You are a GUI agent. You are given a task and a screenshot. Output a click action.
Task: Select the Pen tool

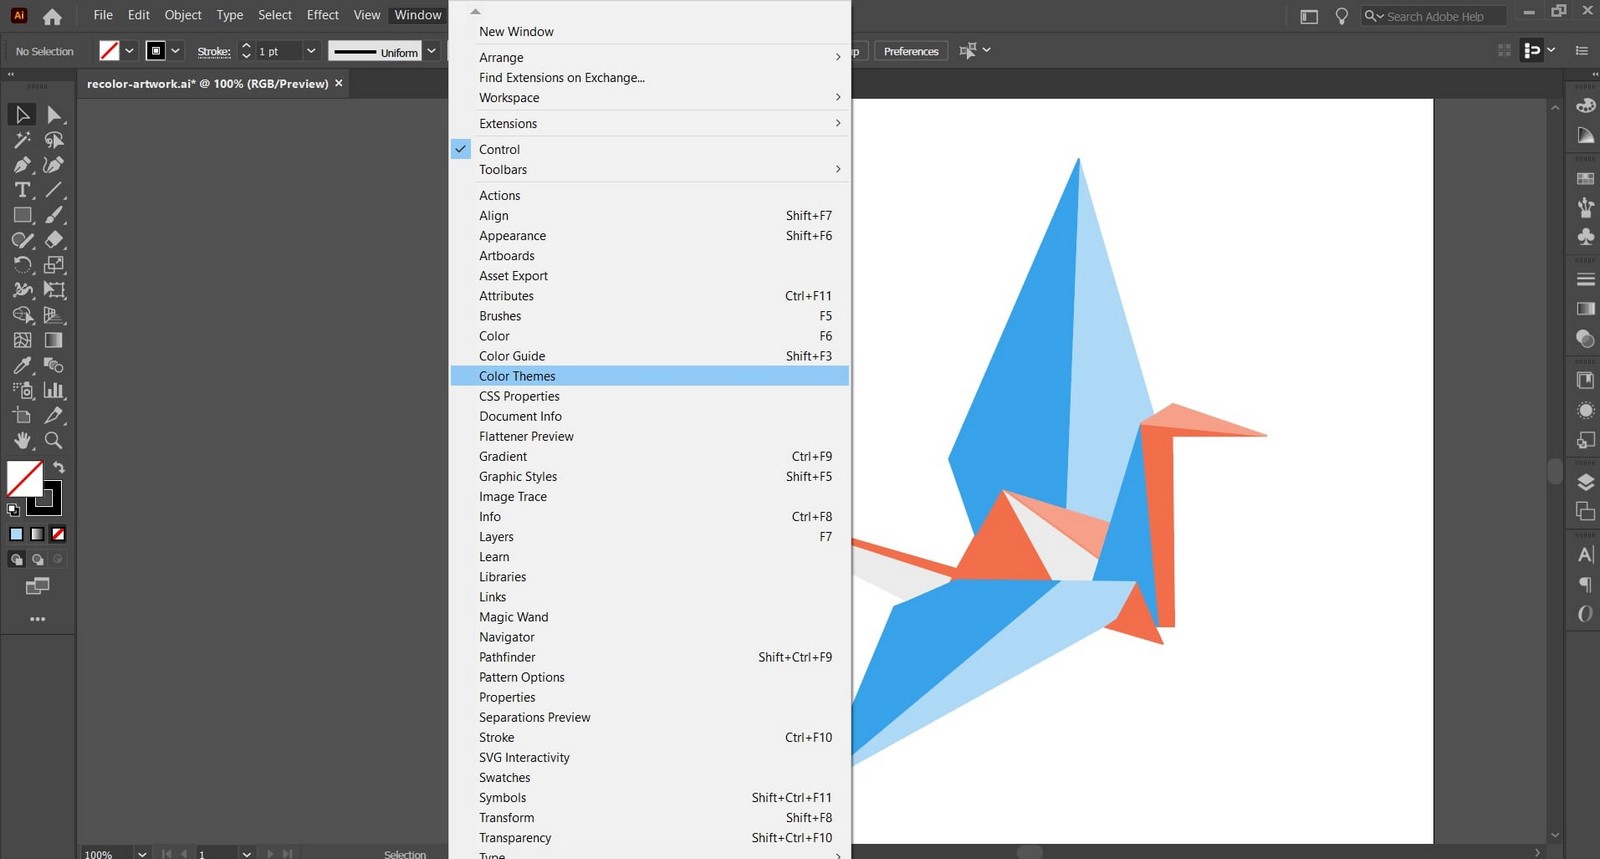[x=22, y=165]
